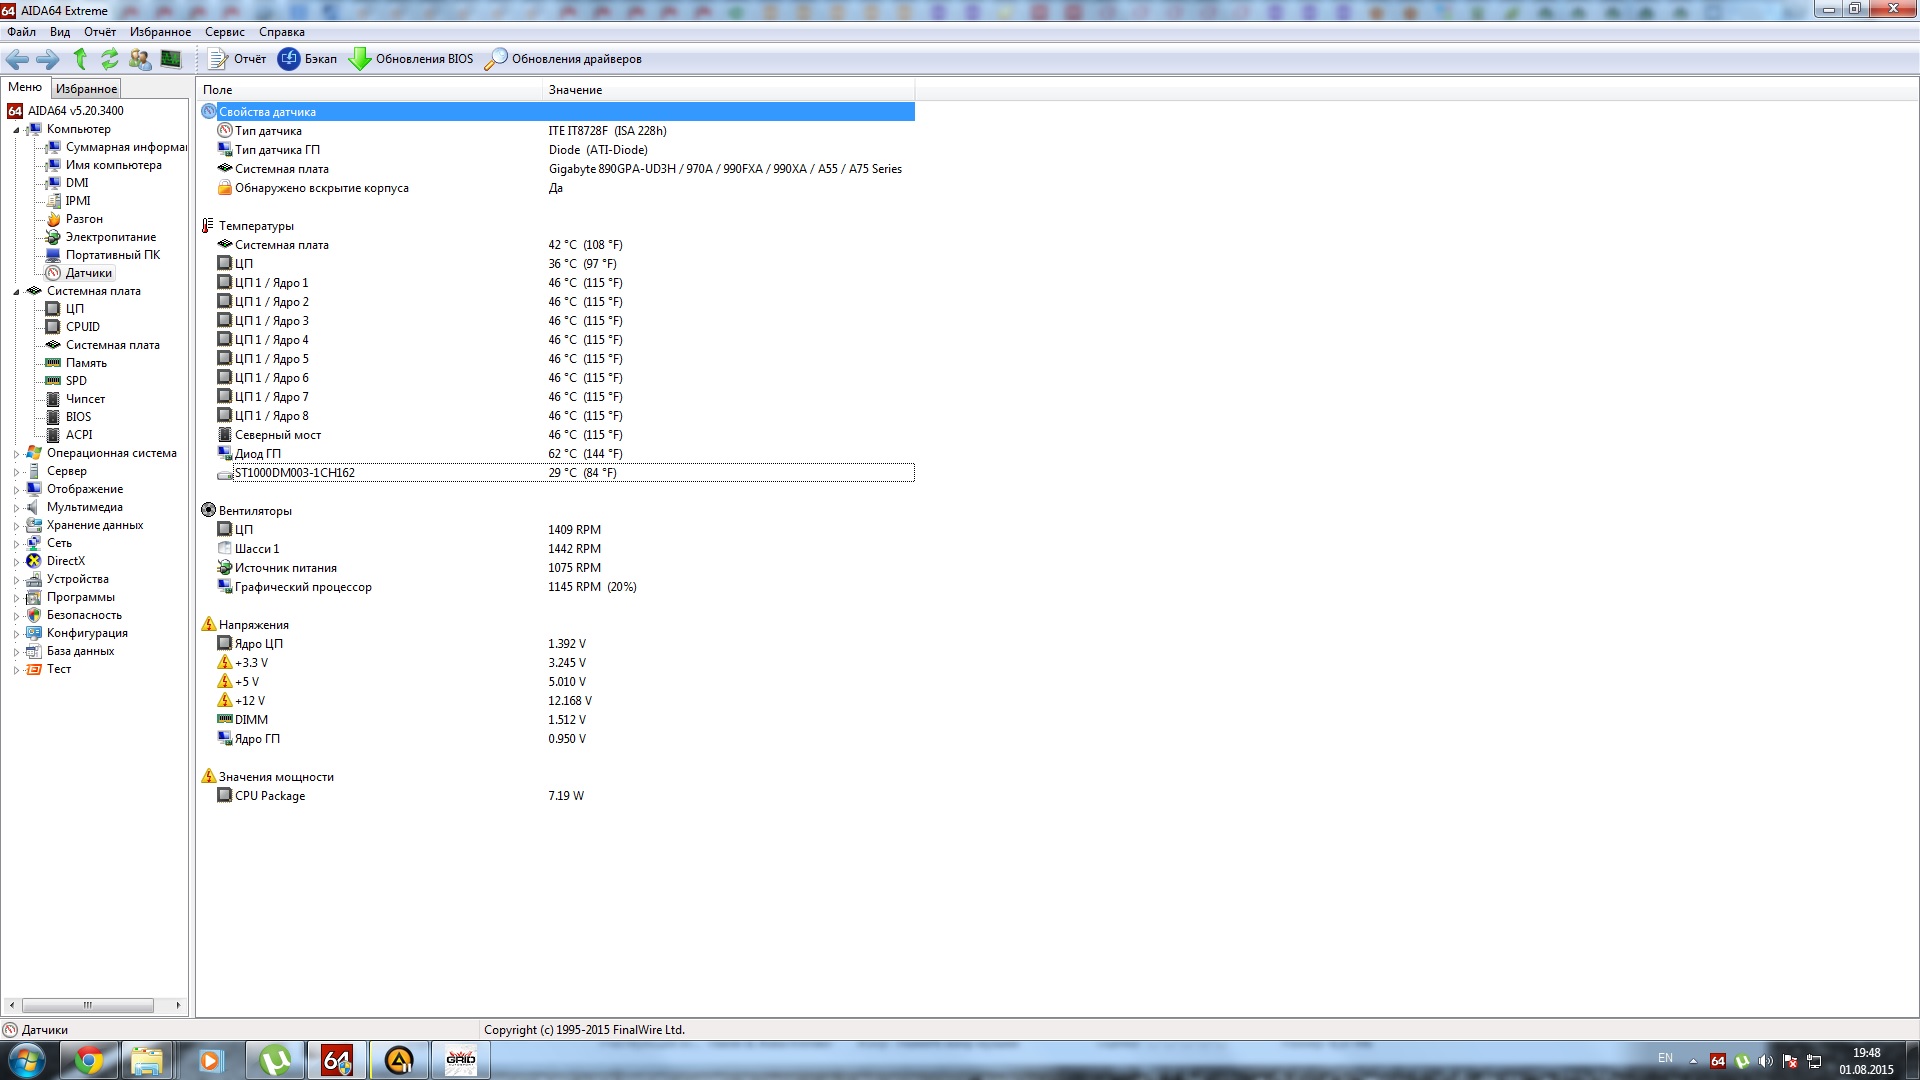Click the forward navigation arrow

pos(47,59)
